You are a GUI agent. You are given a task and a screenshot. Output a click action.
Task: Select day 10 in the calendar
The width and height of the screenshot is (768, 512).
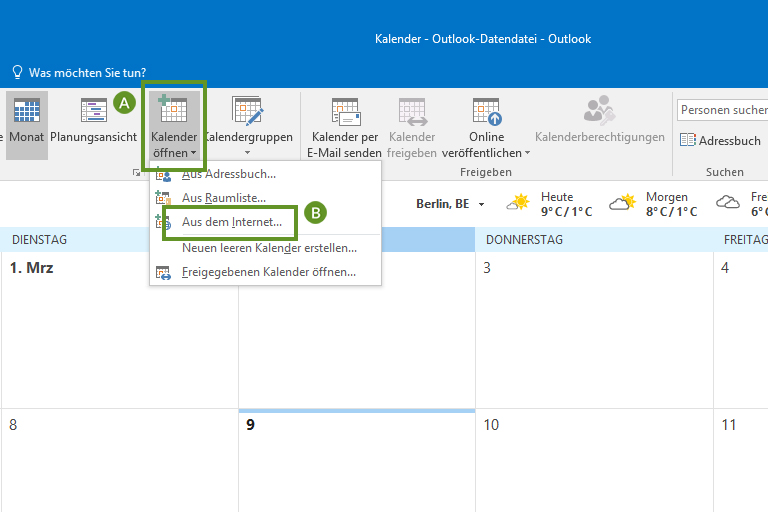click(x=594, y=461)
